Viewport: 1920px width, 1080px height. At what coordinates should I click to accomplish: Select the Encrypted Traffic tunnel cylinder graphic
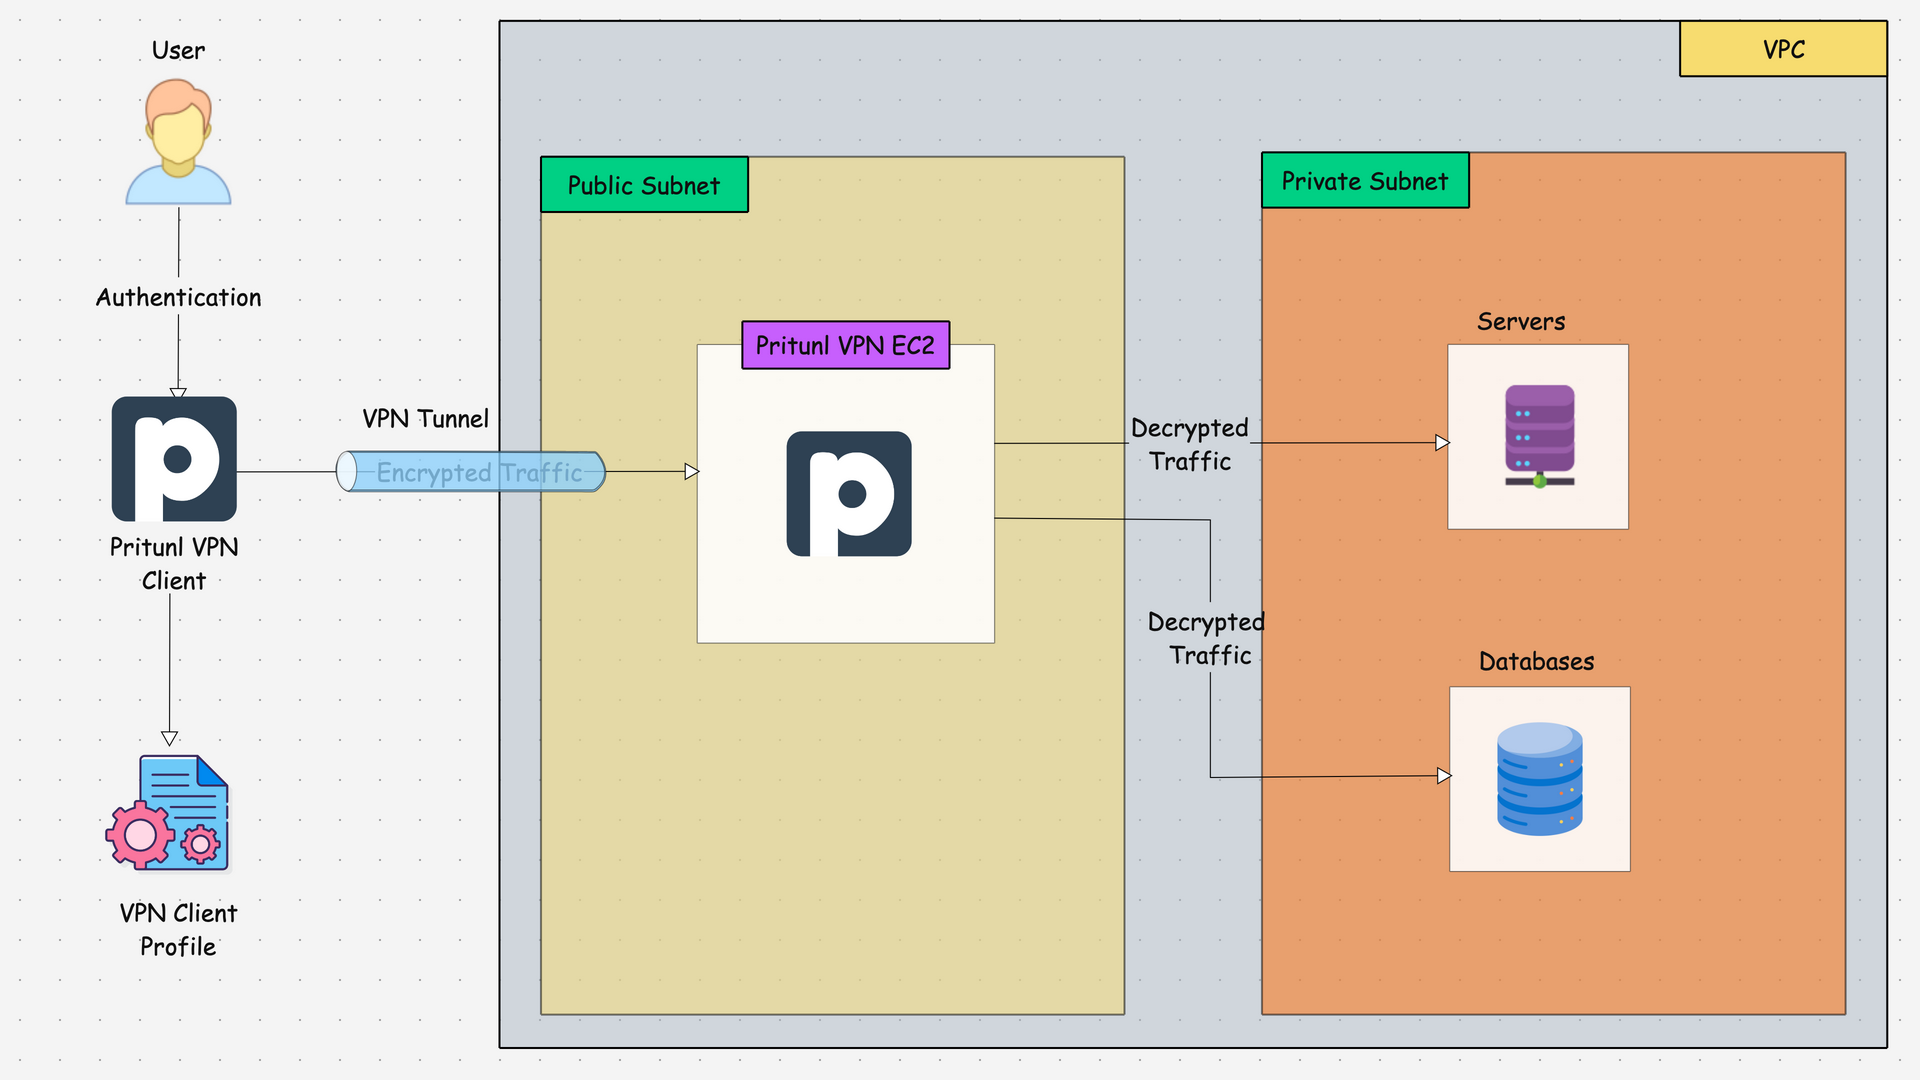tap(472, 471)
